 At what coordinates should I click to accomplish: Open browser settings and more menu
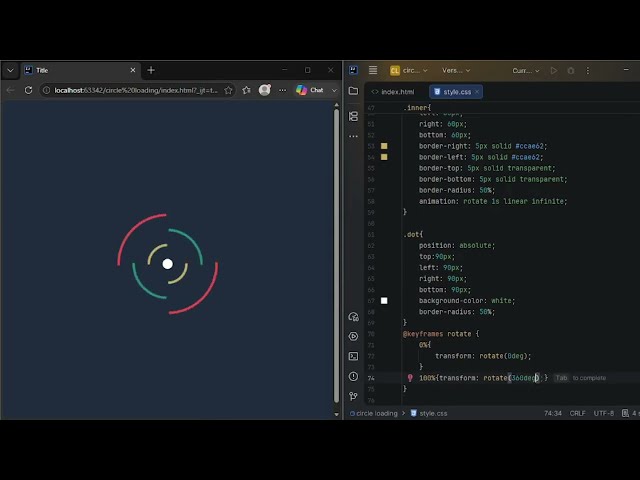282,90
